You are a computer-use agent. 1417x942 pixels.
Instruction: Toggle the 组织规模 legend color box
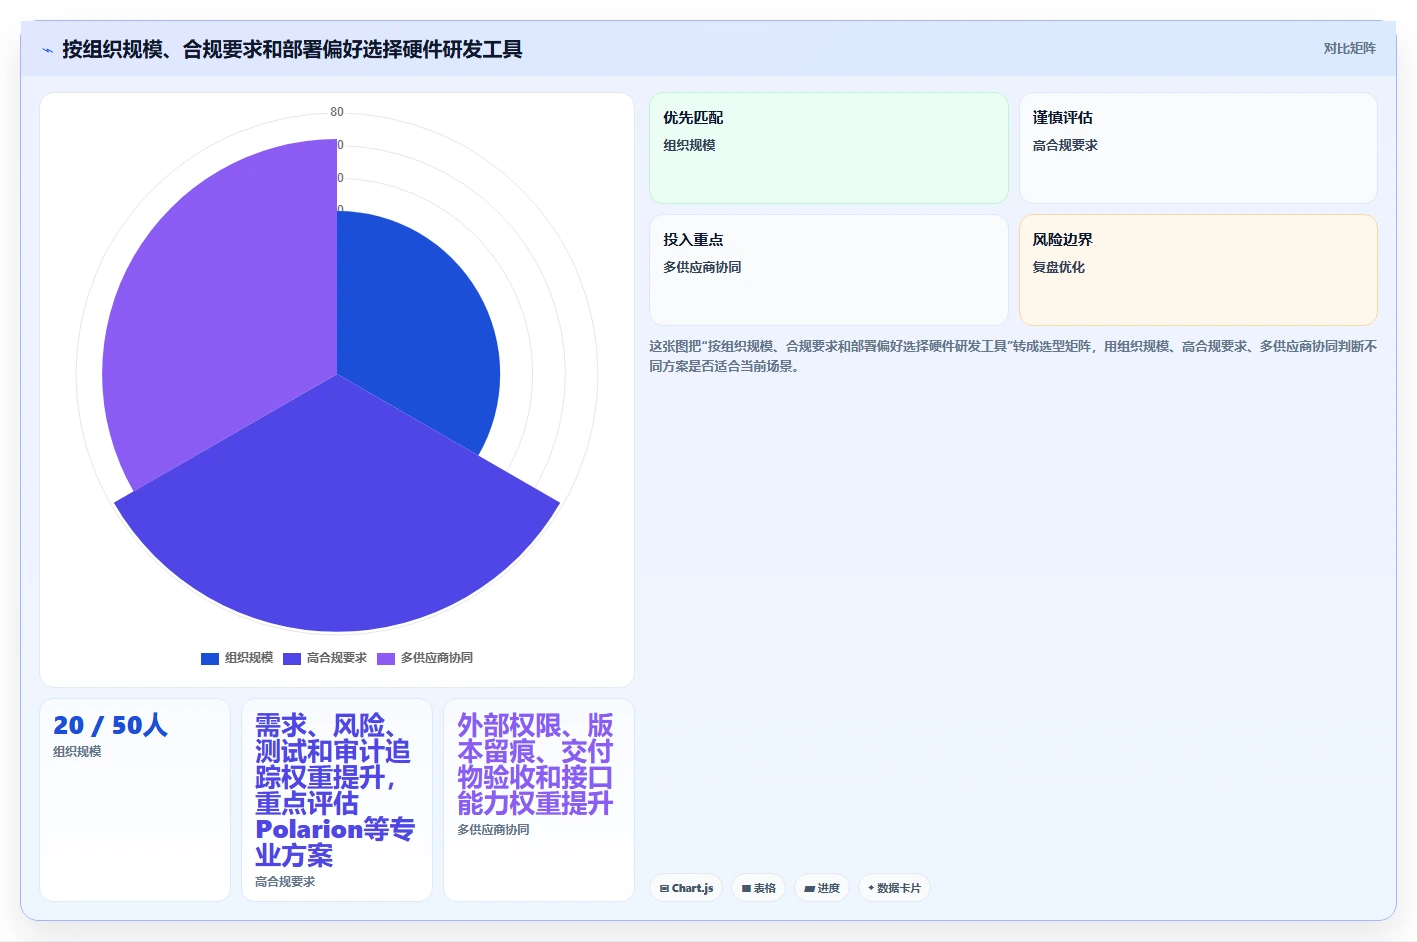coord(210,658)
